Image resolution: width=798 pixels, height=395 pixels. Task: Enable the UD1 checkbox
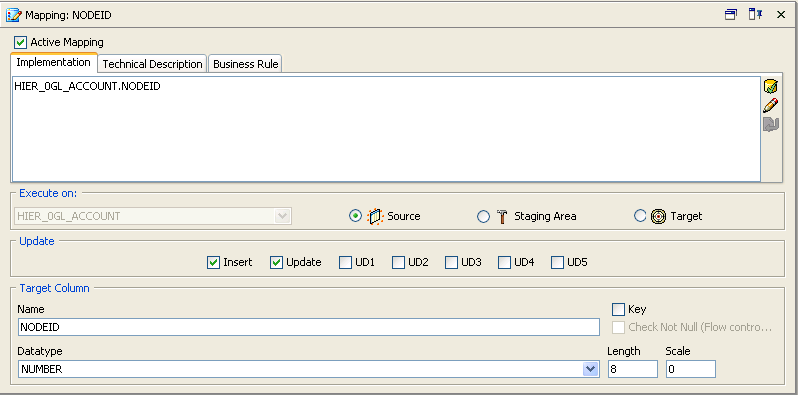click(x=346, y=263)
